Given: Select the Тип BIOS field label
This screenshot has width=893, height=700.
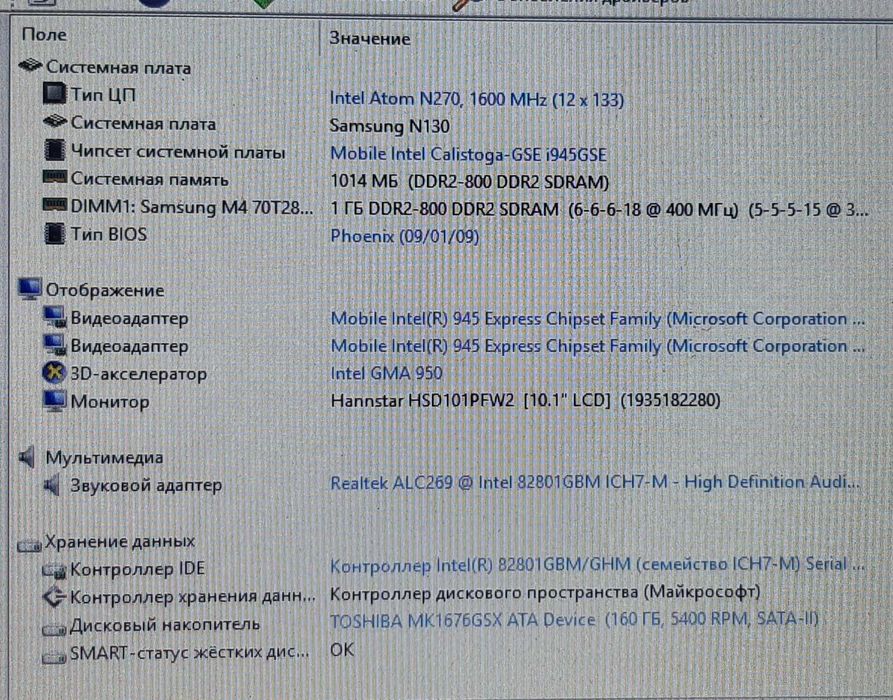Looking at the screenshot, I should (x=109, y=234).
